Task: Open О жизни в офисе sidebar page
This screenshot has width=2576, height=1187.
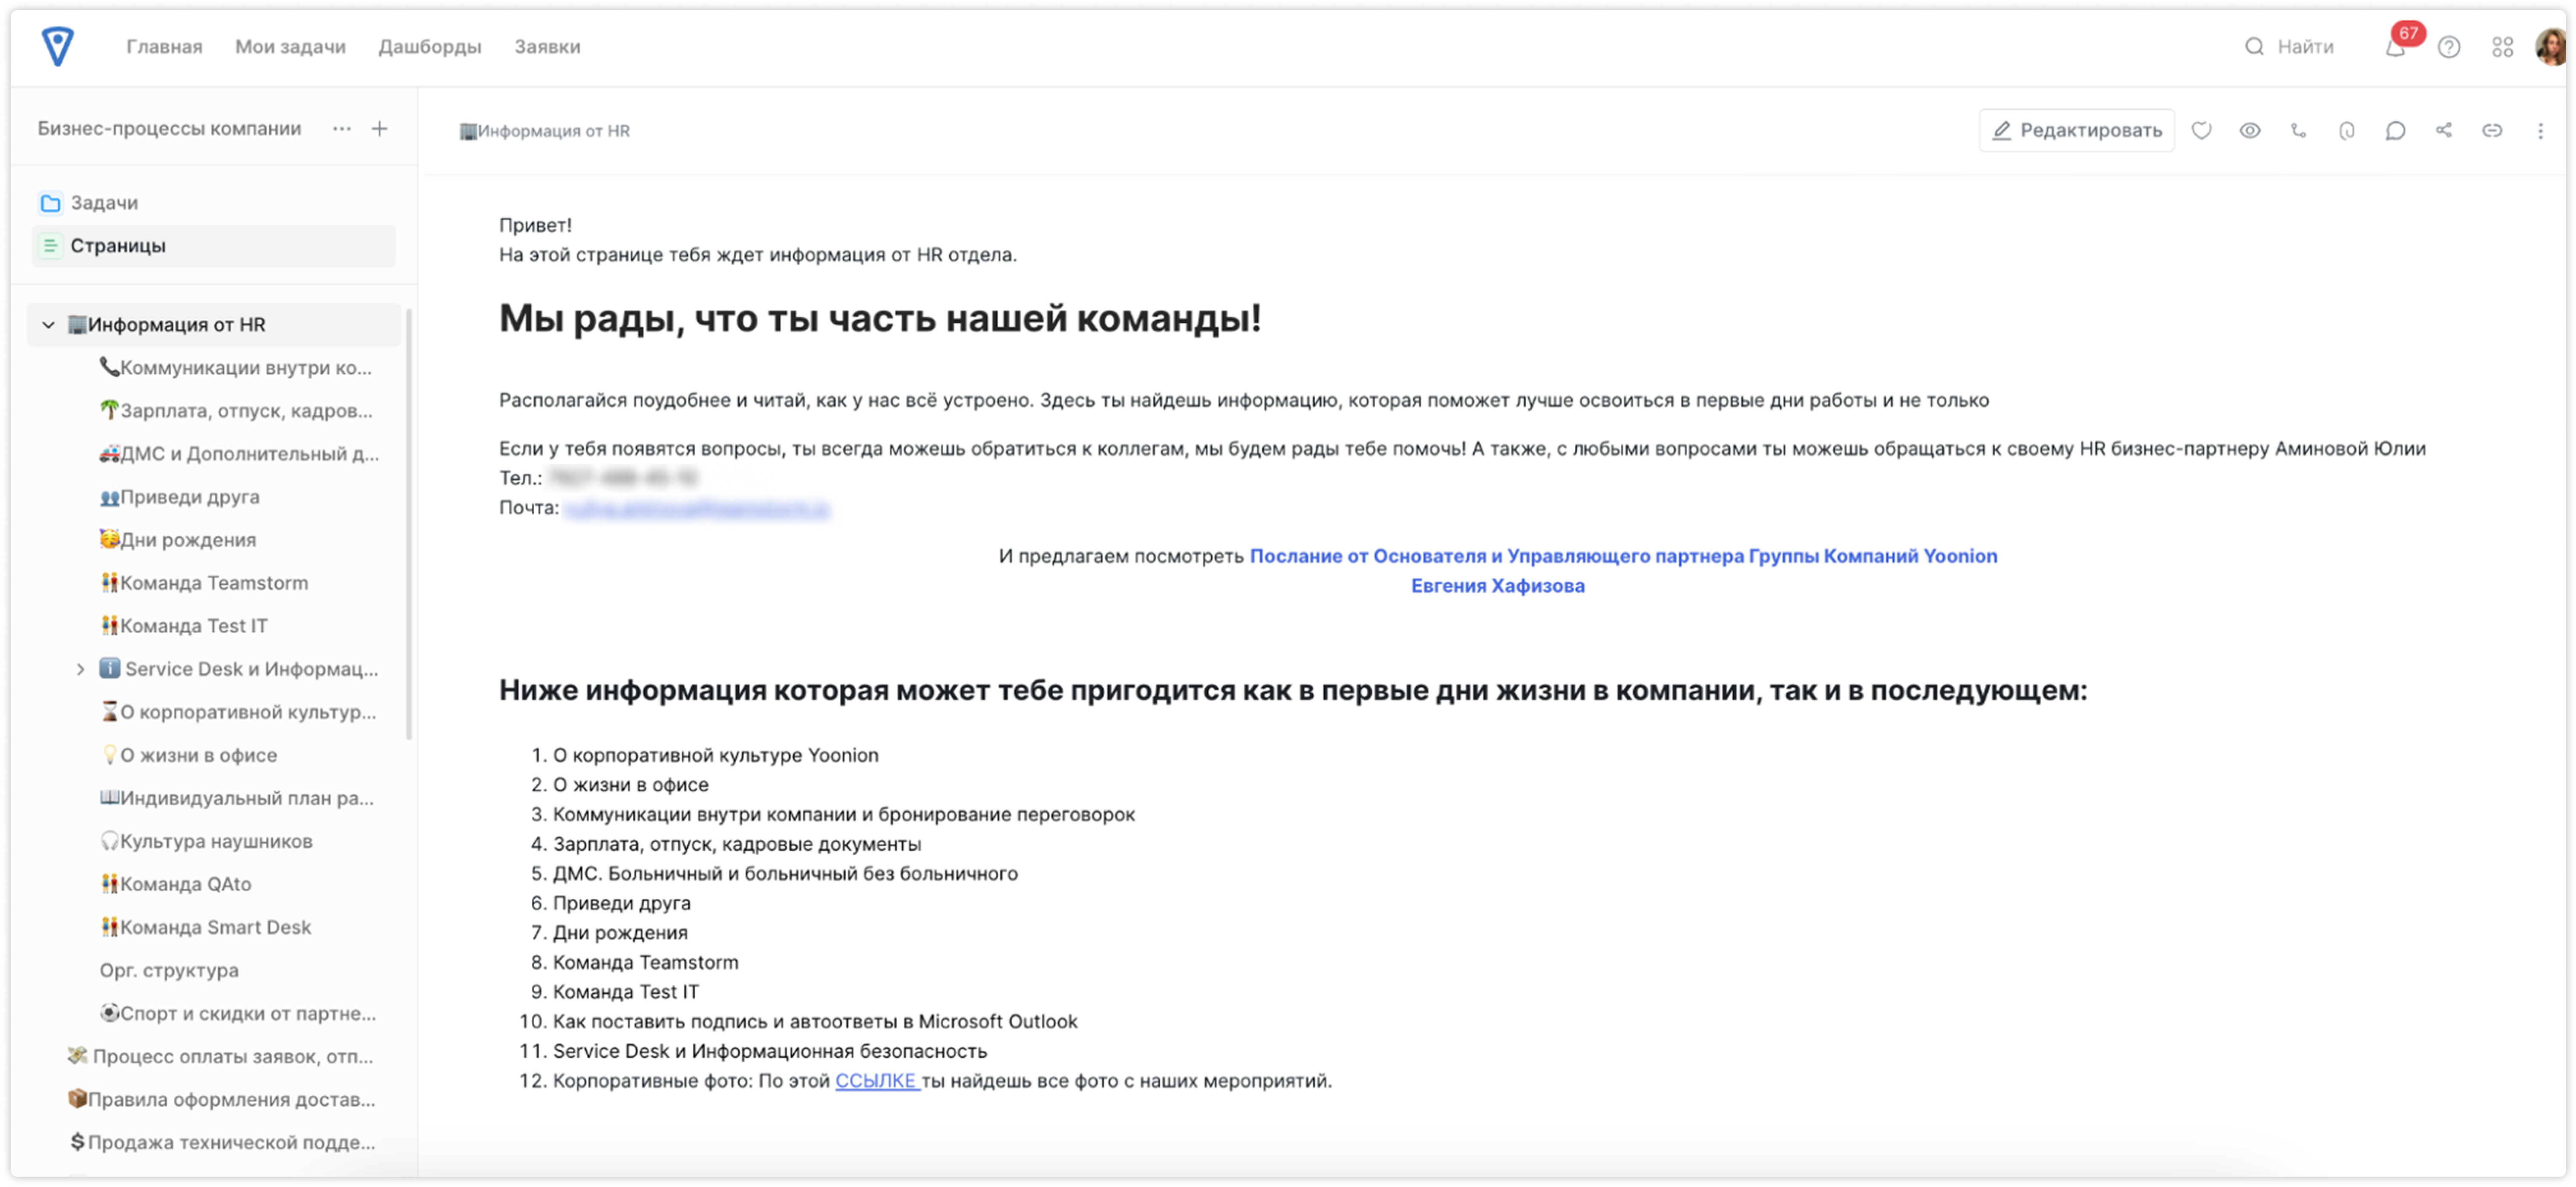Action: coord(189,755)
